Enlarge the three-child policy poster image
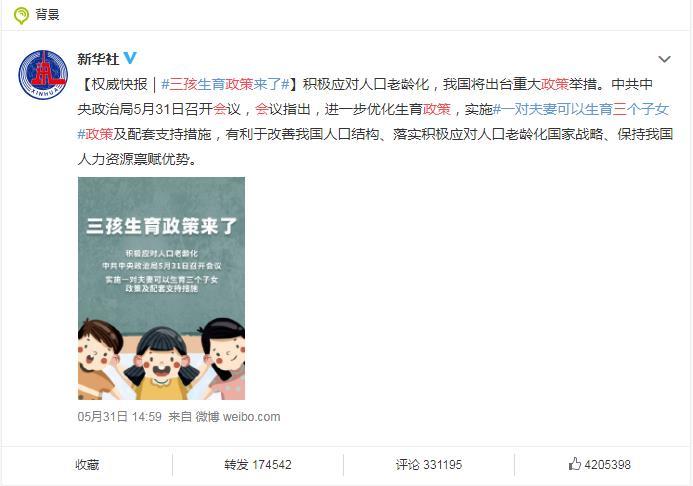Viewport: 693px width, 486px height. tap(161, 288)
